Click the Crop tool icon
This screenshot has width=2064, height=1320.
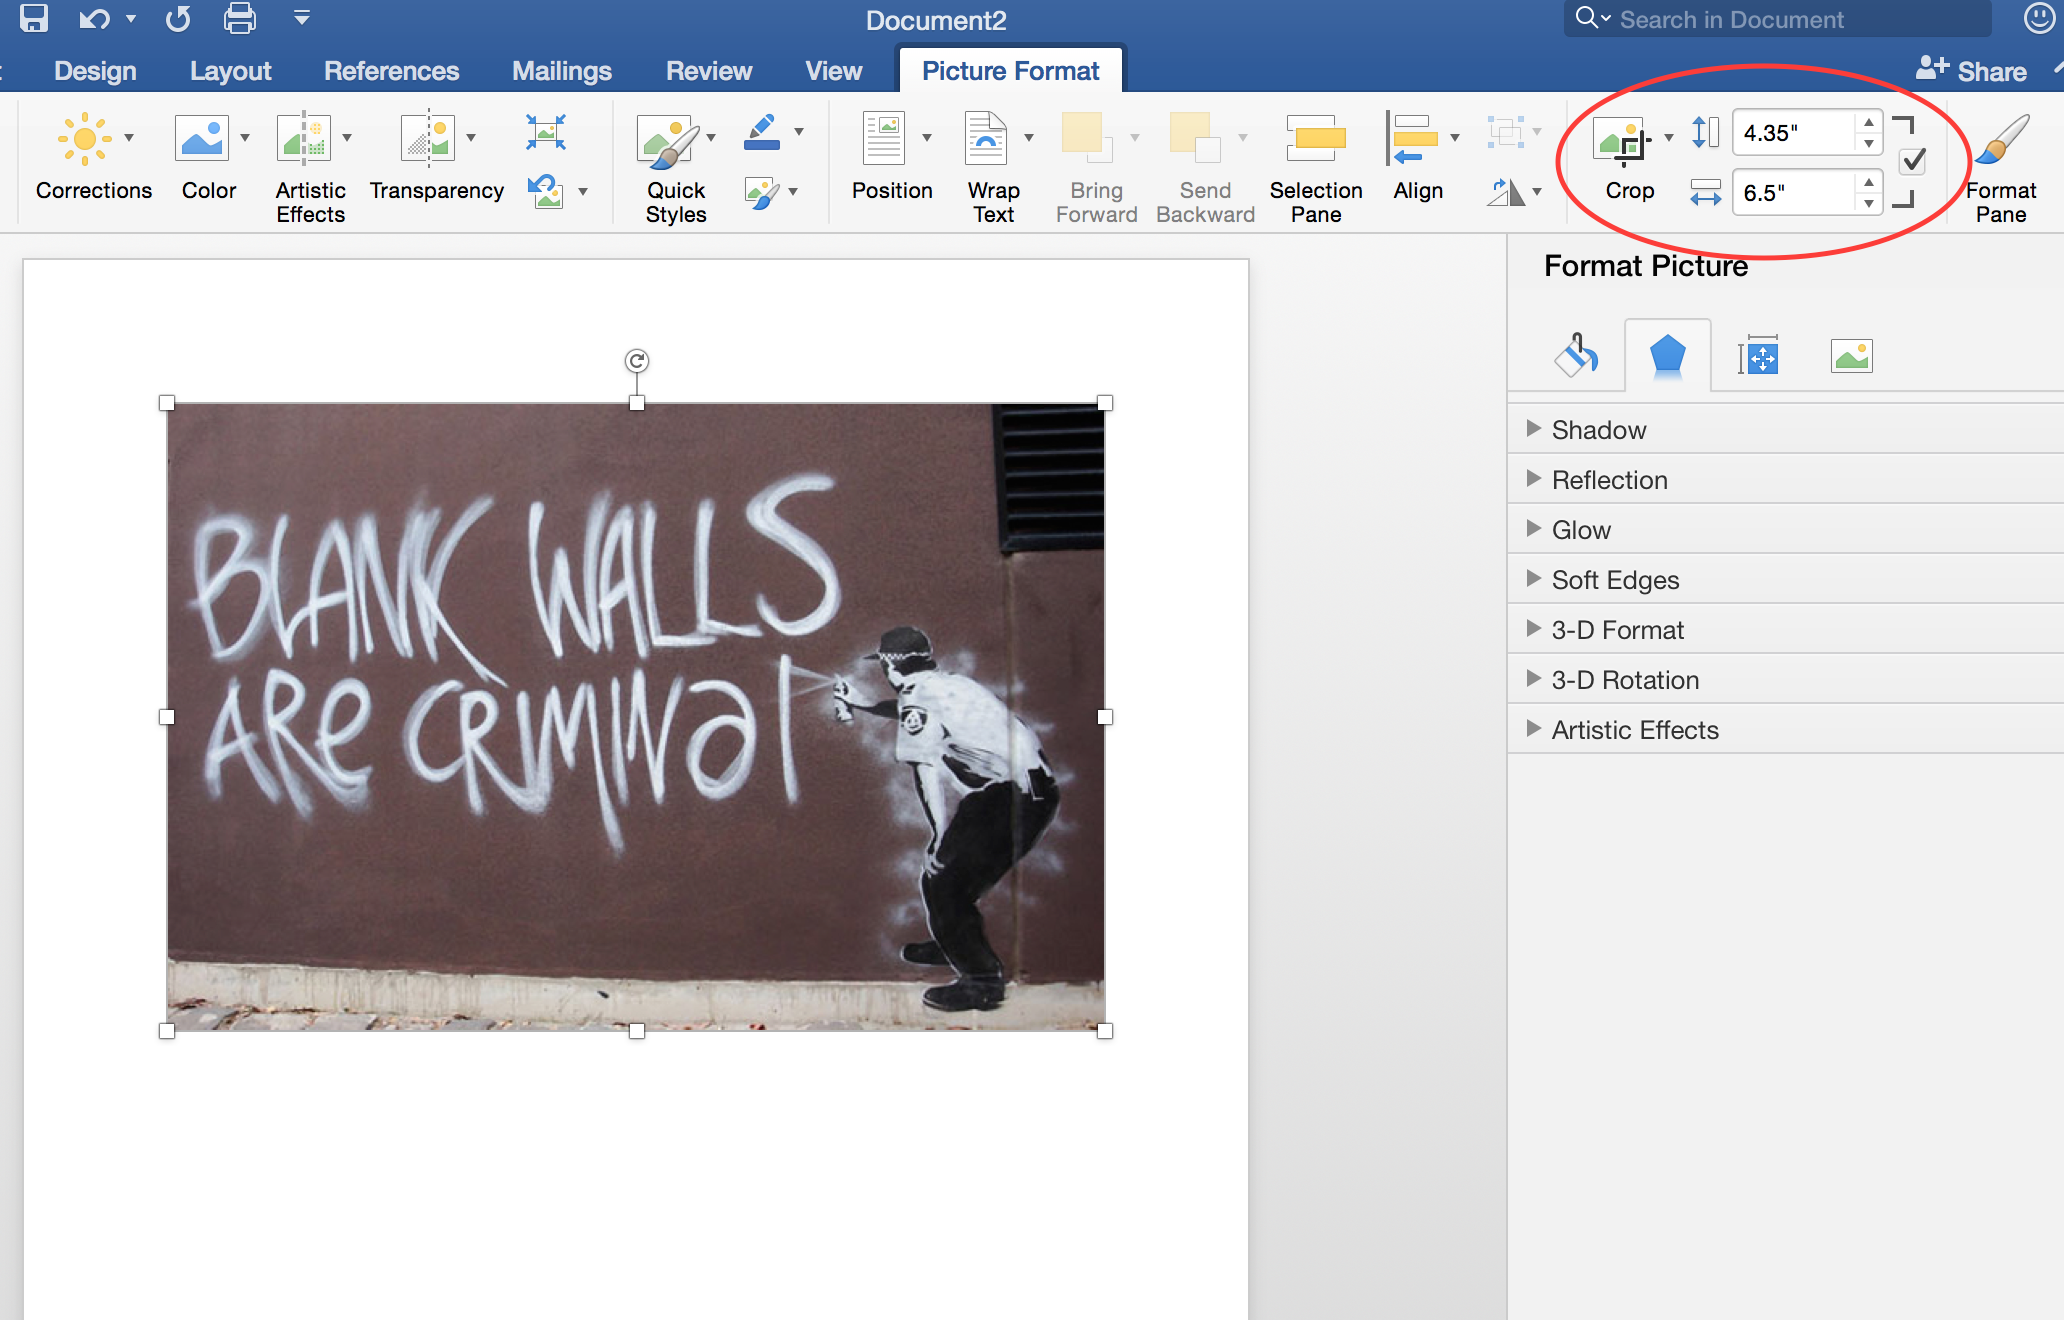point(1623,140)
